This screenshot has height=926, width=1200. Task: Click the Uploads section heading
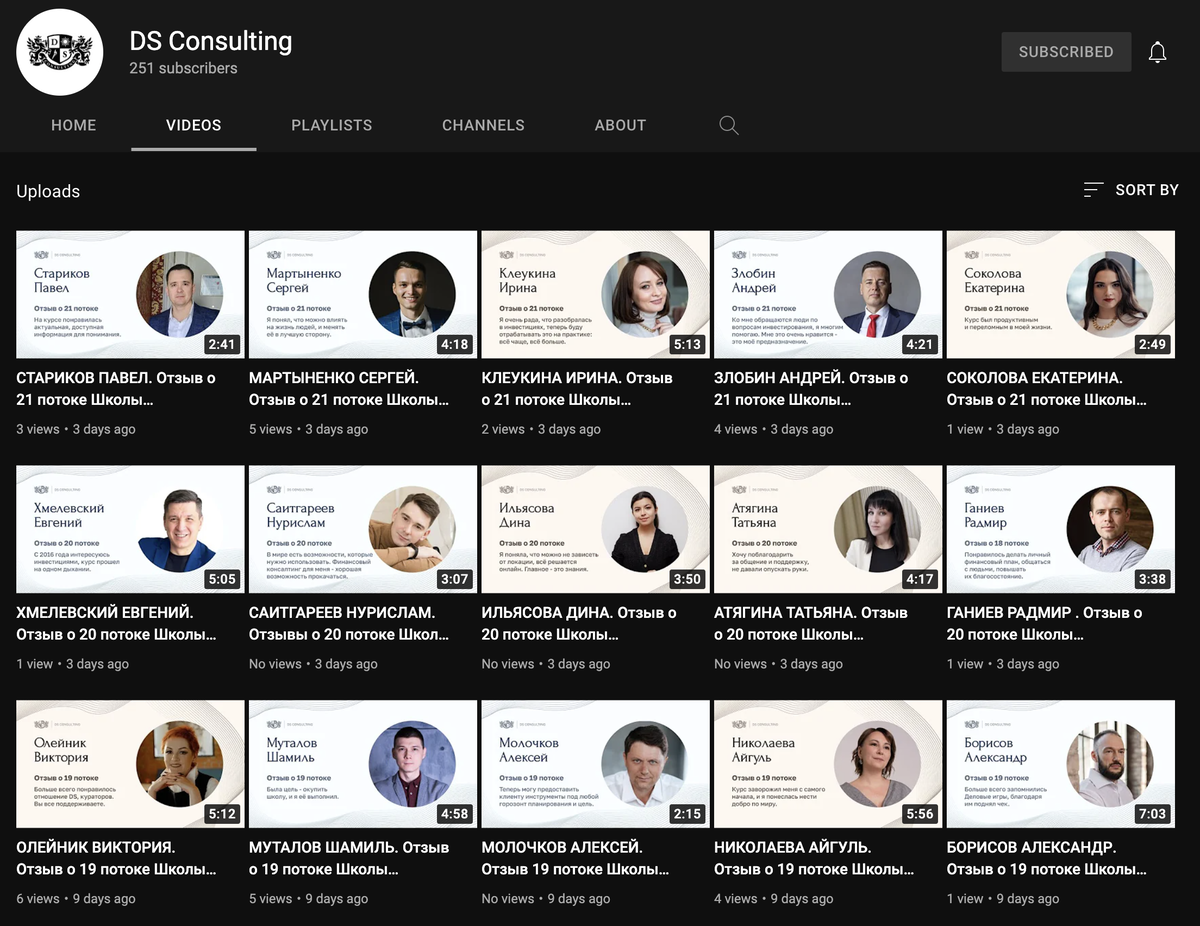click(48, 191)
